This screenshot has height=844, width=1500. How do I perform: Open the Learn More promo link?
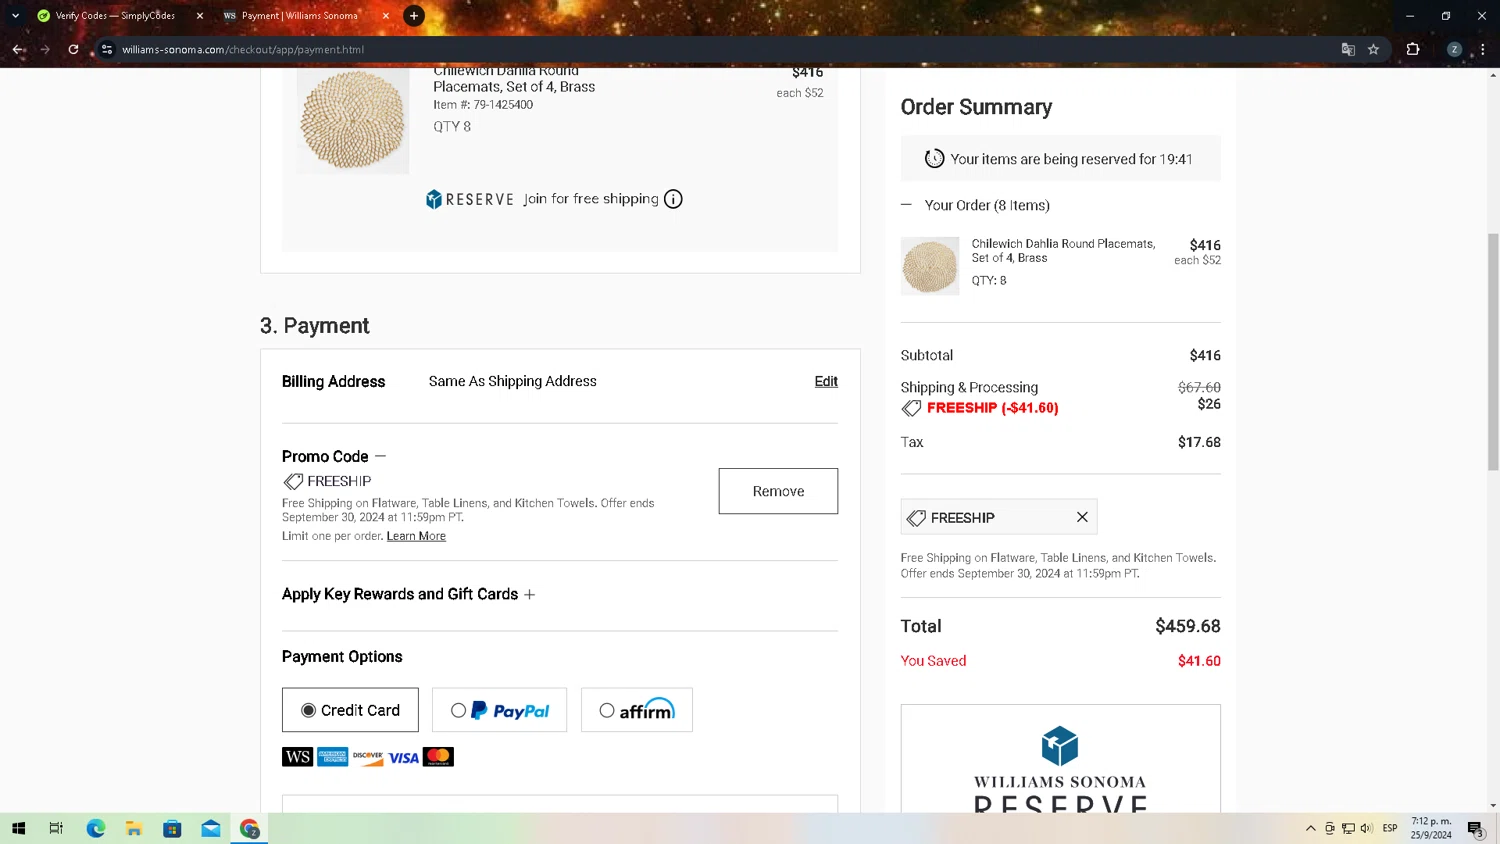[x=416, y=536]
